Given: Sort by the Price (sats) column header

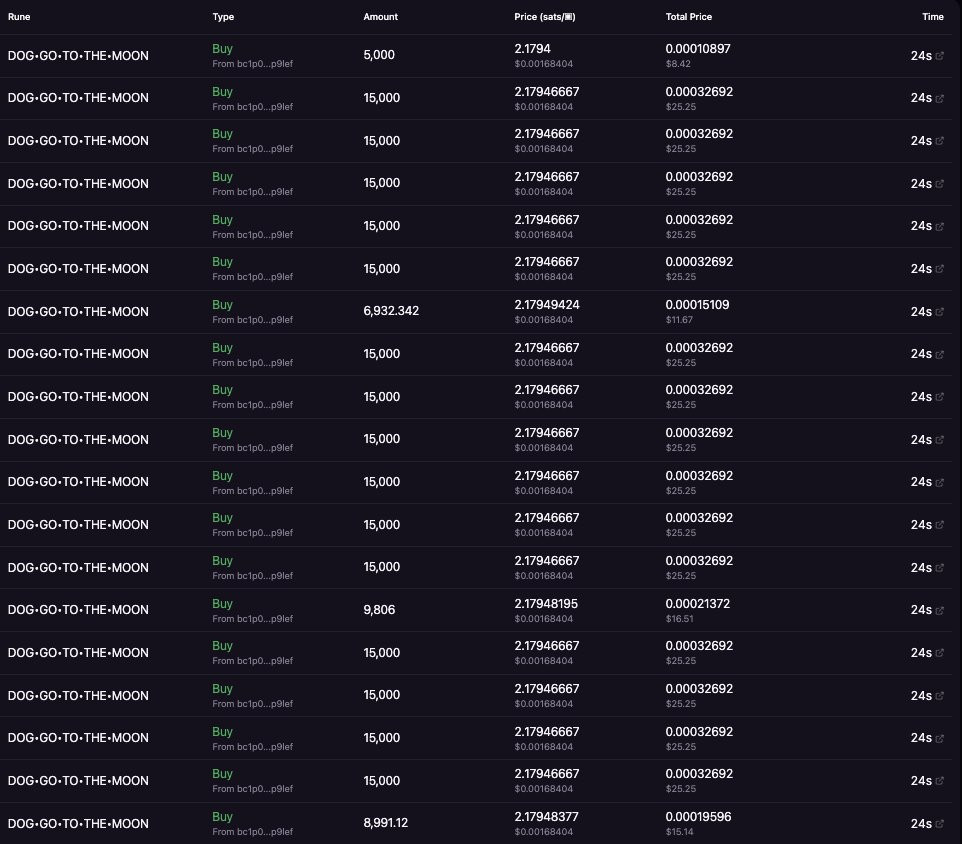Looking at the screenshot, I should pyautogui.click(x=544, y=17).
